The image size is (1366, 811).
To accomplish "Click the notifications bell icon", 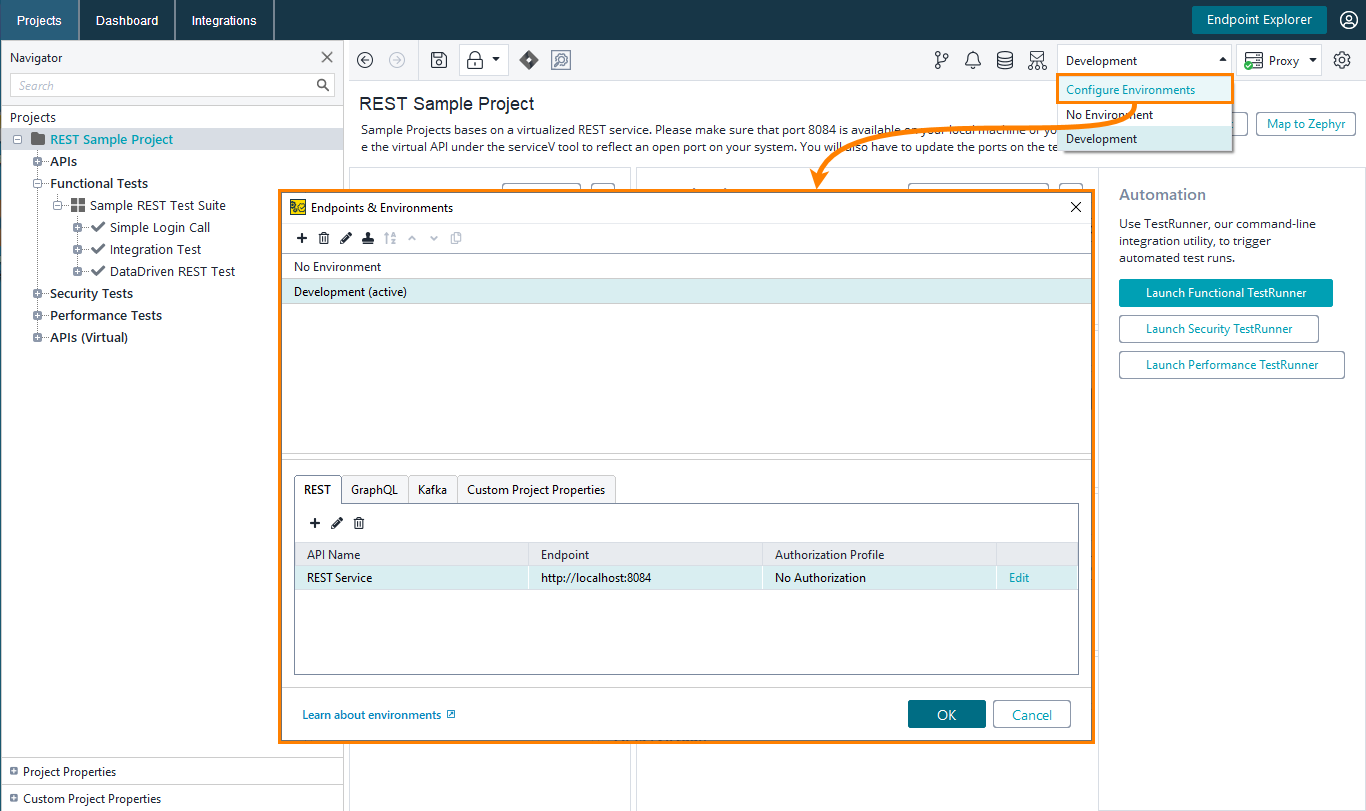I will [973, 60].
